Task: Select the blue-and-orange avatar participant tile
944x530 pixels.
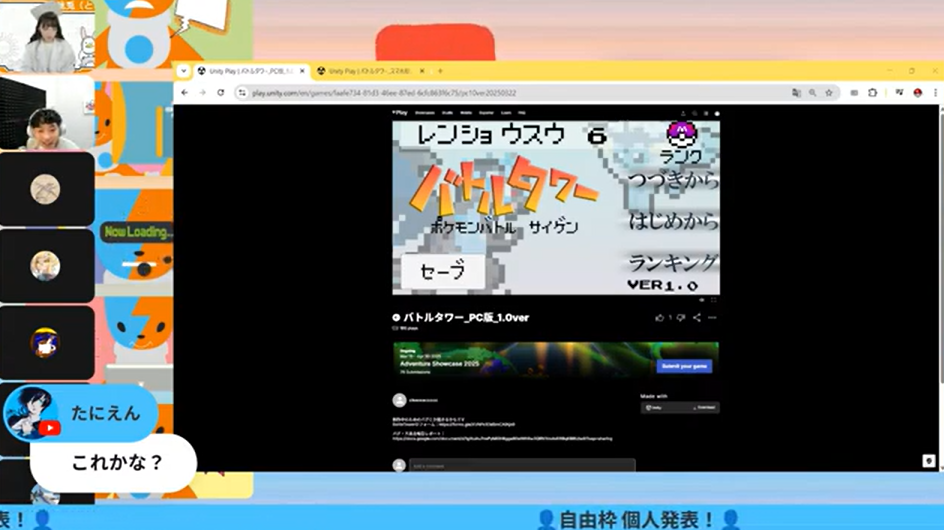Action: point(47,343)
